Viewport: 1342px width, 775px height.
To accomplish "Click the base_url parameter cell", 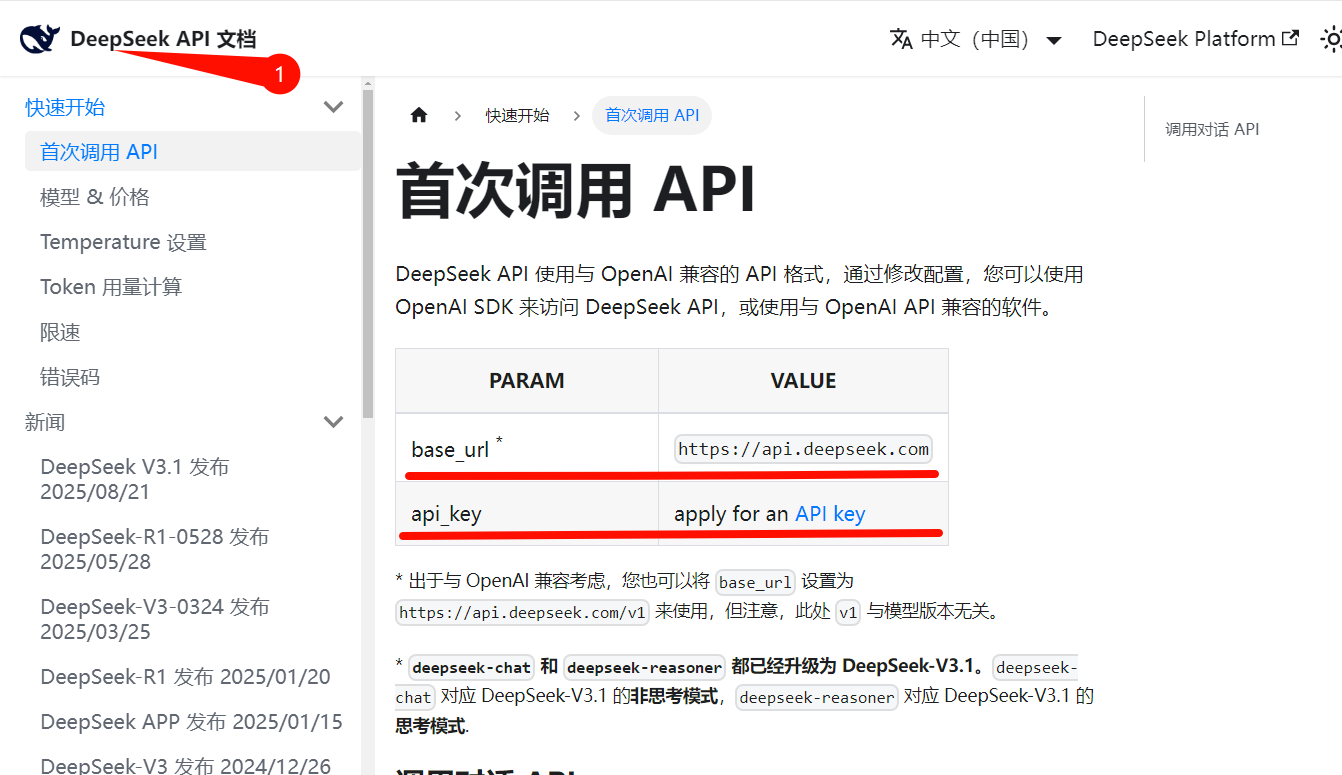I will tap(527, 449).
